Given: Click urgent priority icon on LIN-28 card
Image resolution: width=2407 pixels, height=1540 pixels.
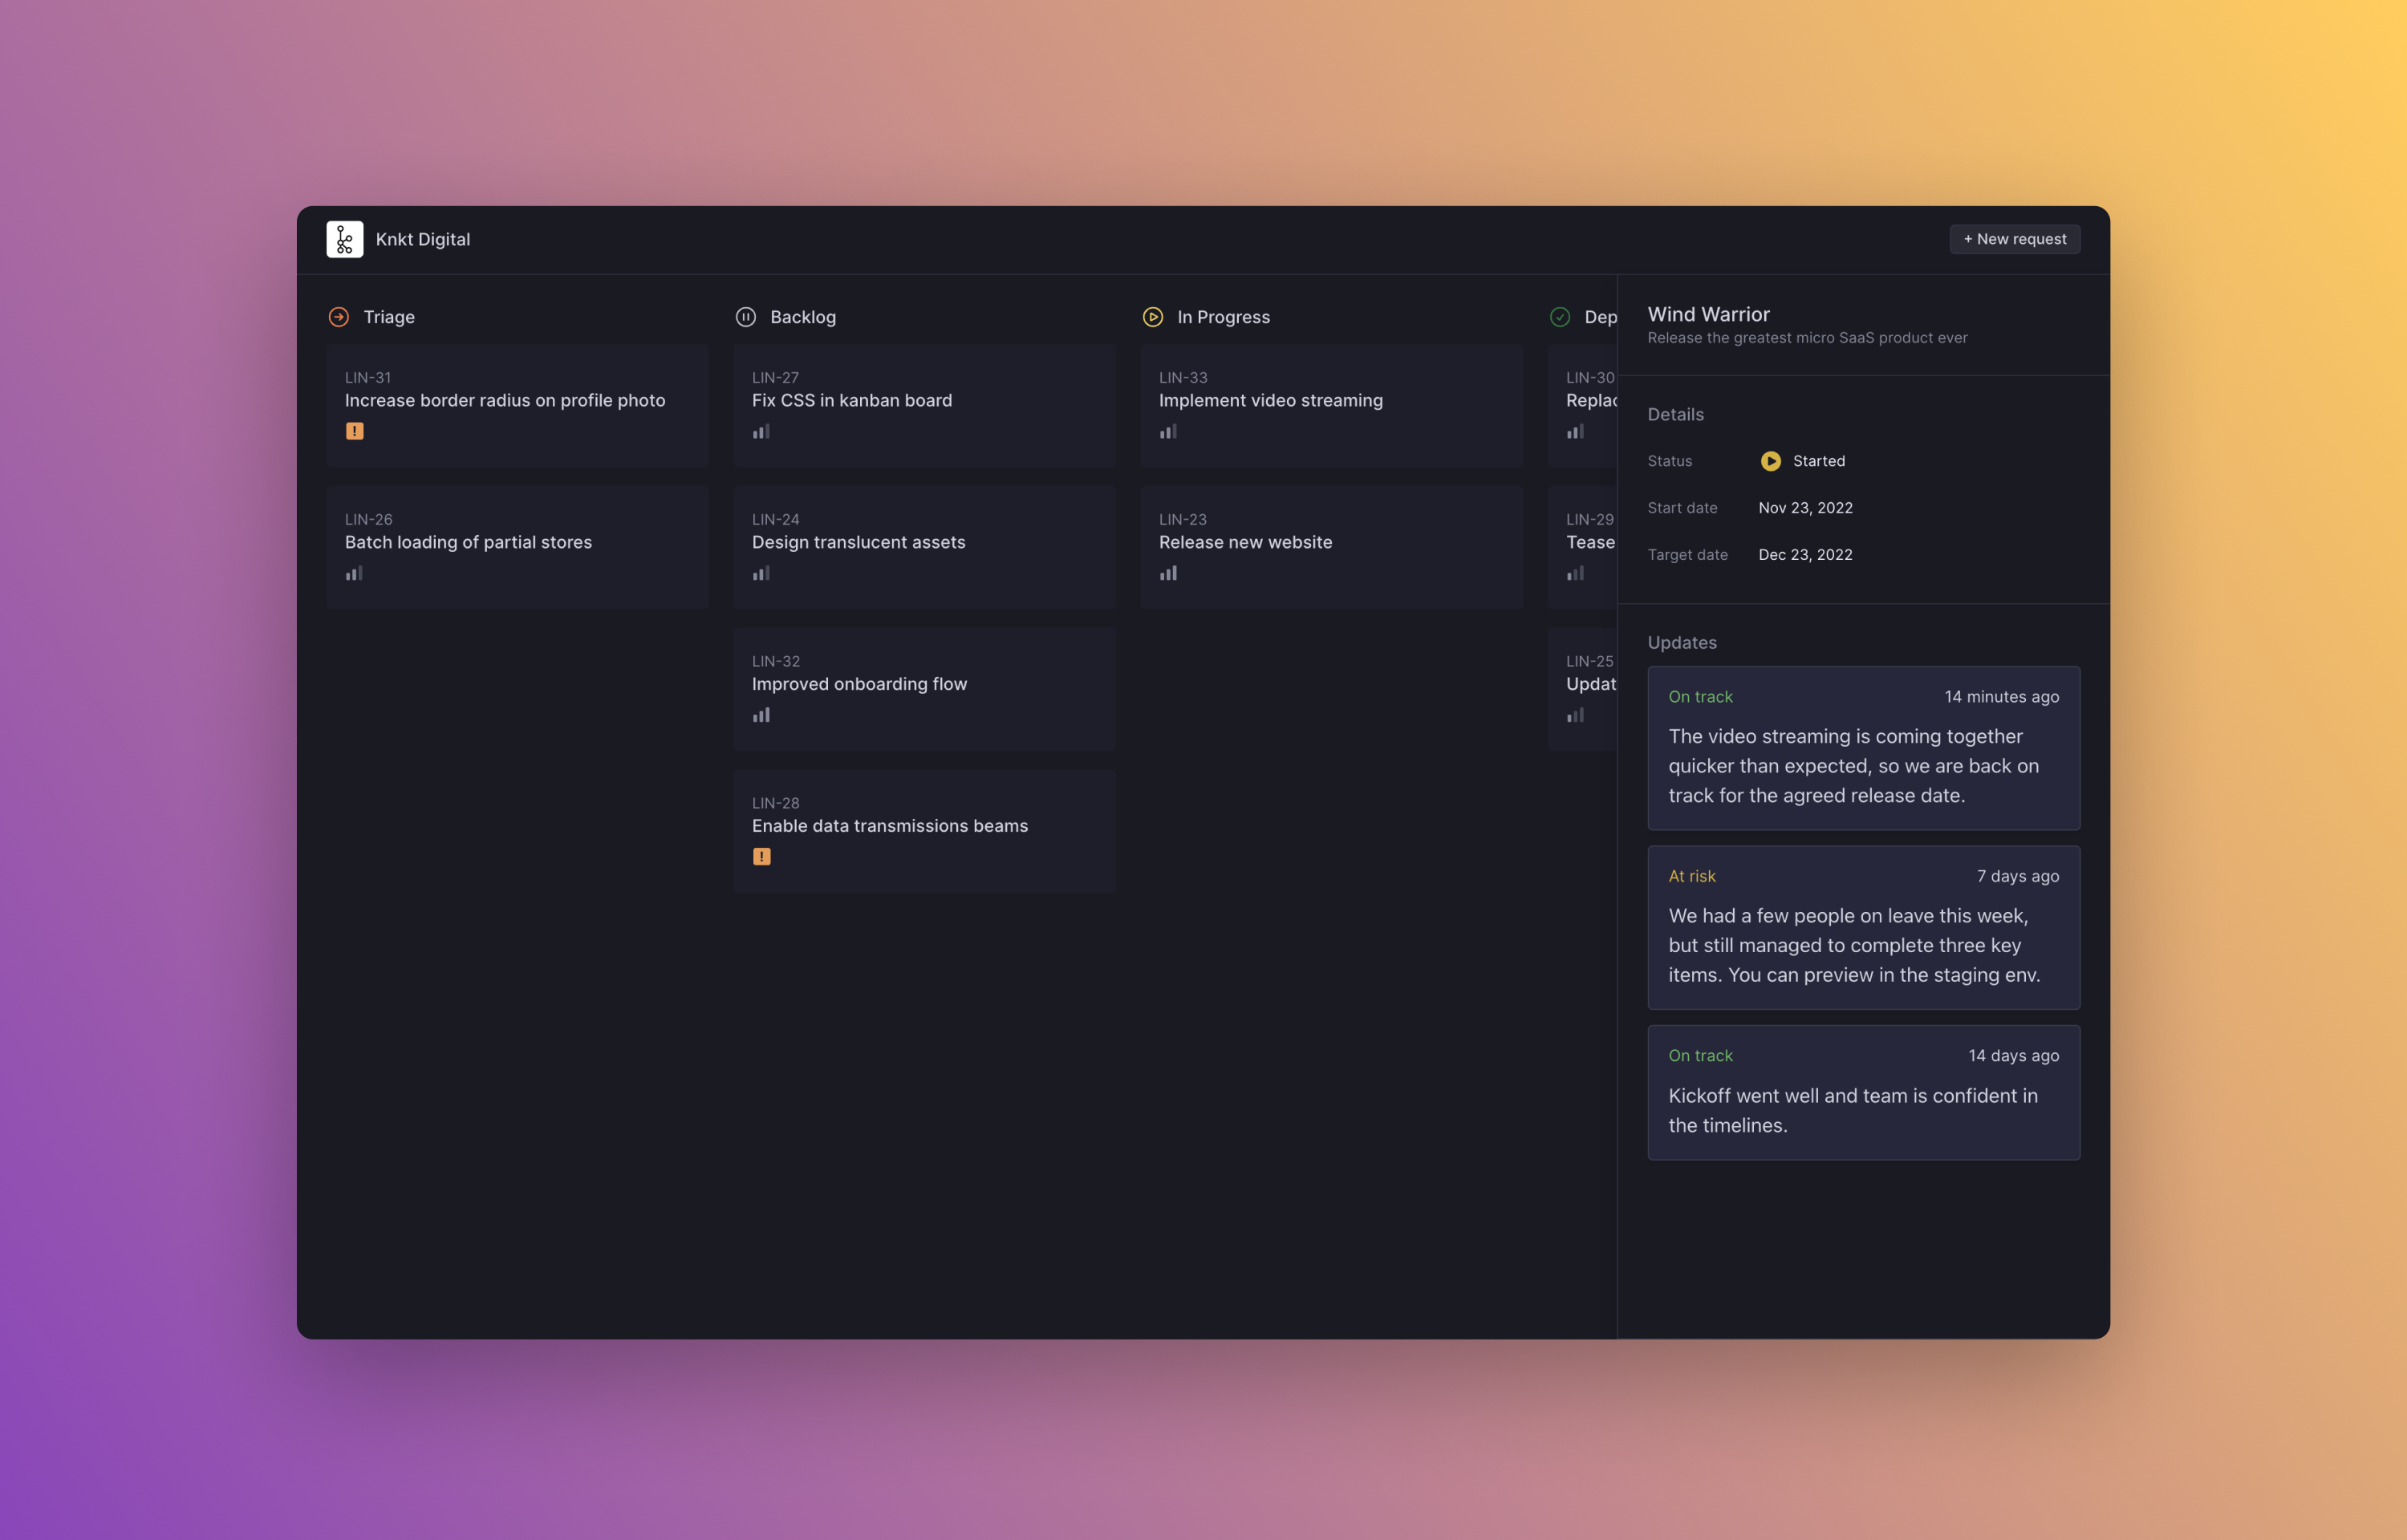Looking at the screenshot, I should tap(762, 857).
